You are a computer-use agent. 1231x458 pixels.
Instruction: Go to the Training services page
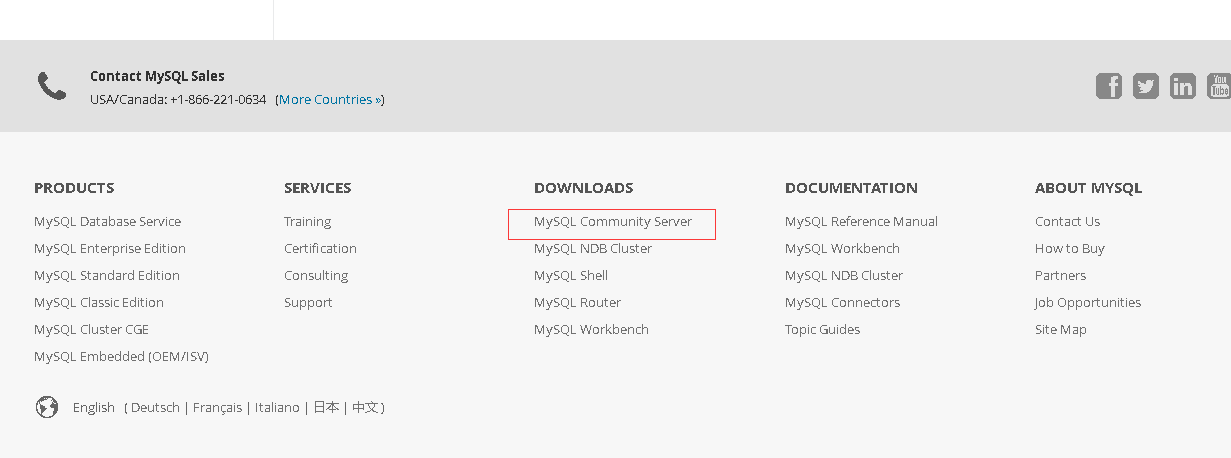307,222
